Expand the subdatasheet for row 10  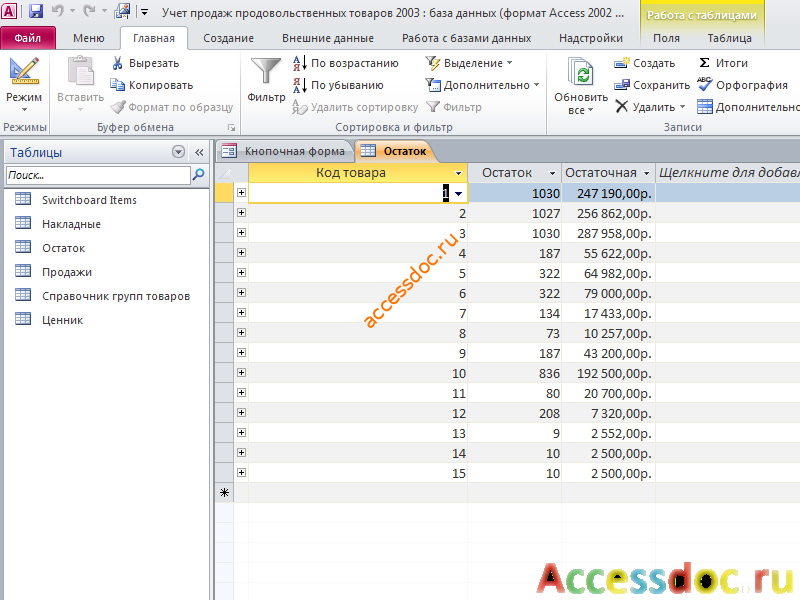tap(241, 373)
